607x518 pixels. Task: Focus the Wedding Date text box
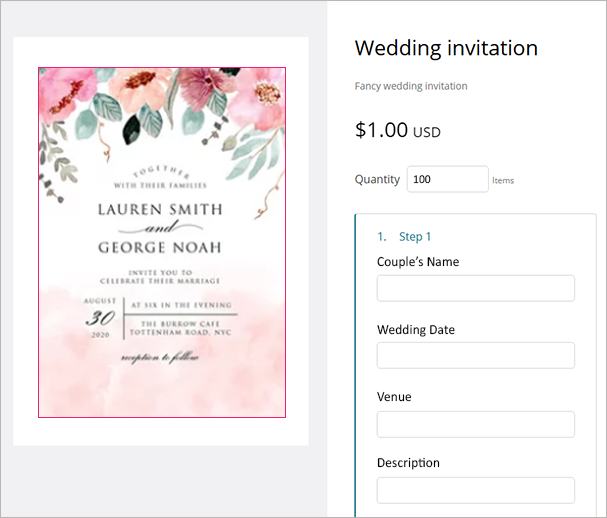[475, 355]
